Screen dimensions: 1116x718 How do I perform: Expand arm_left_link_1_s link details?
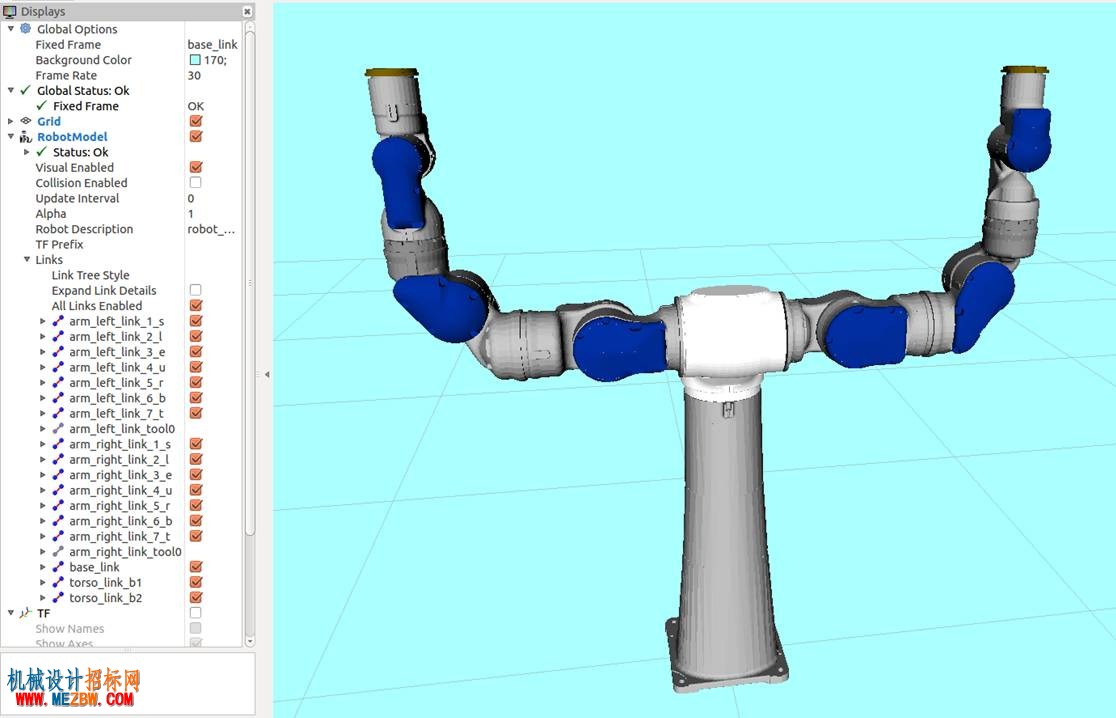(43, 321)
